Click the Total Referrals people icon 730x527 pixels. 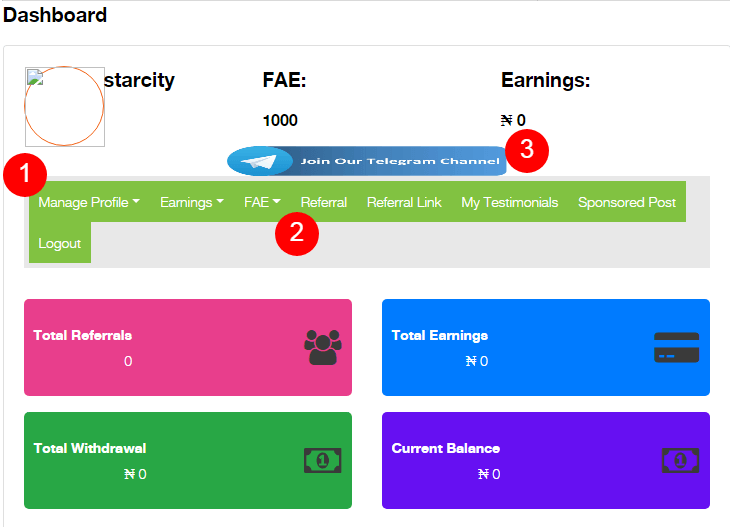[x=323, y=347]
